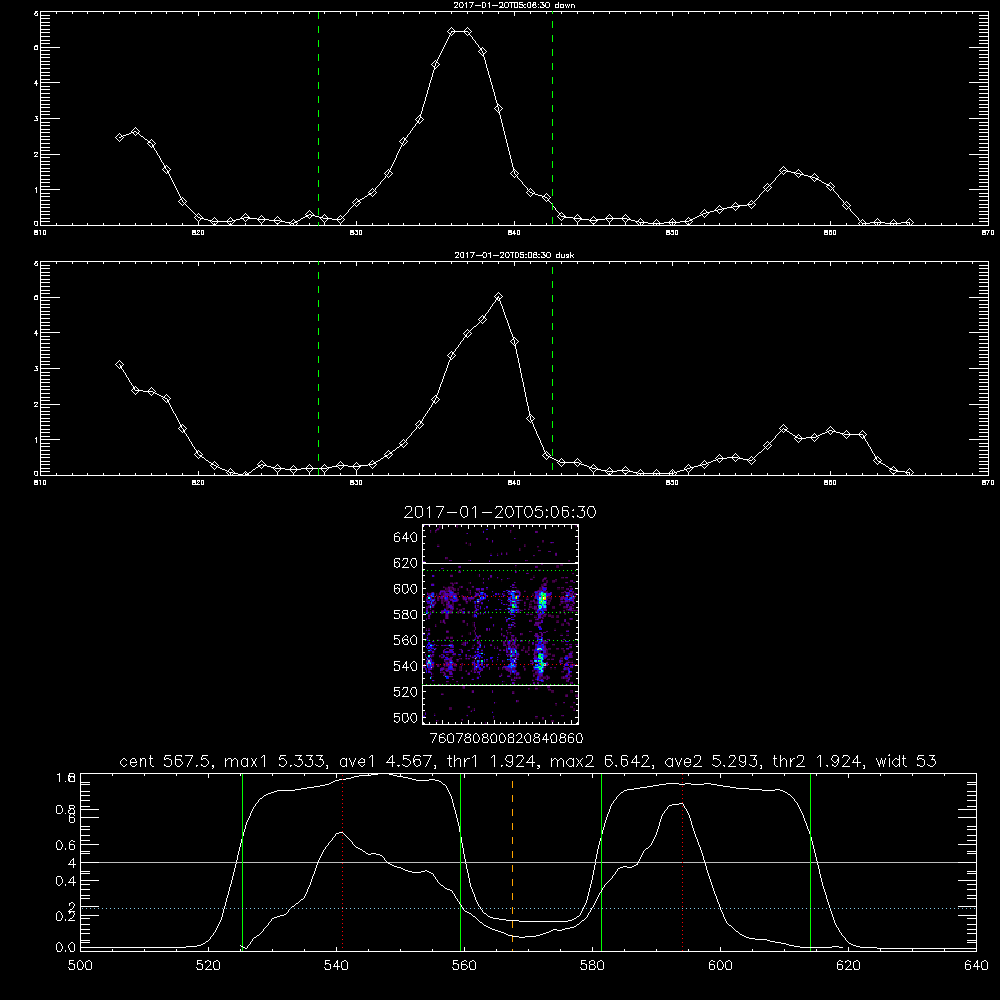Screen dimensions: 1000x1000
Task: Click the 'ave2 5.293' value in stats line
Action: pyautogui.click(x=713, y=761)
